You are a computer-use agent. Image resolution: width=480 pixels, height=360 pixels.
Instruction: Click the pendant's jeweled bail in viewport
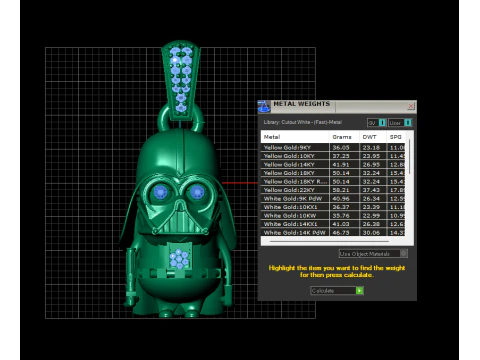[181, 81]
